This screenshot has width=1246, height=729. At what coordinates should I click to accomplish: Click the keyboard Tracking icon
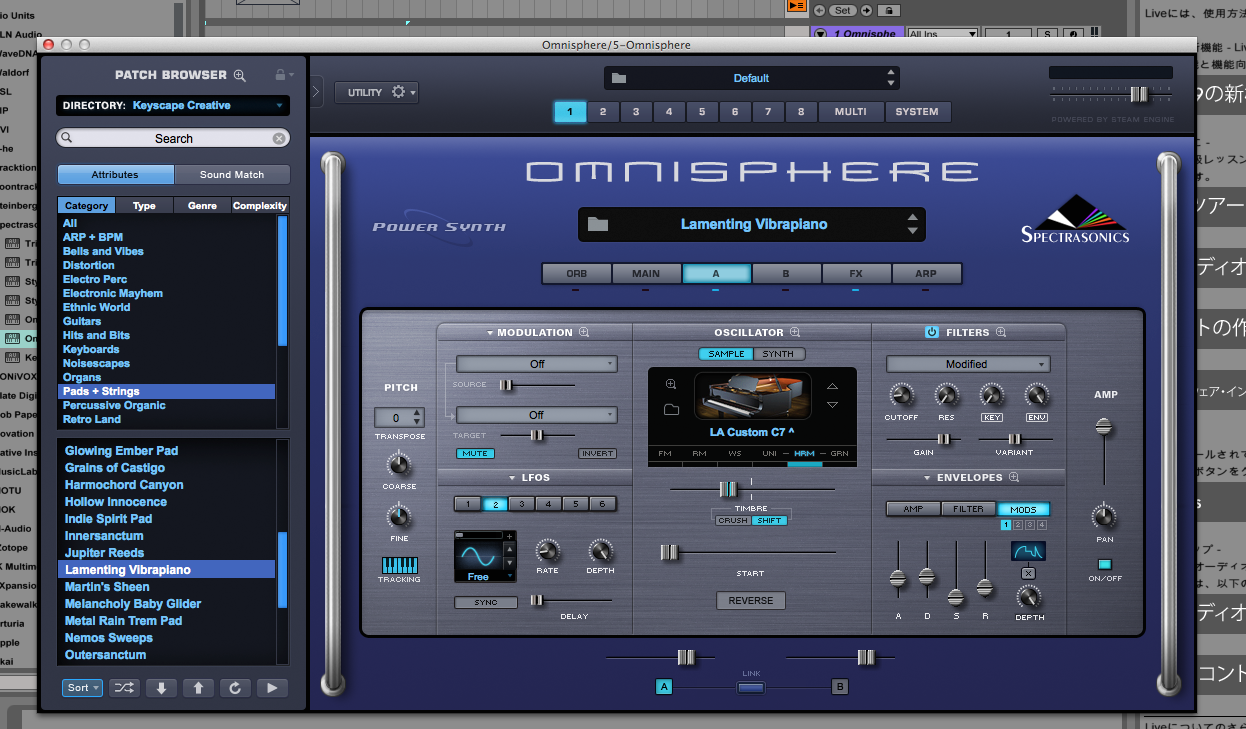[x=399, y=566]
